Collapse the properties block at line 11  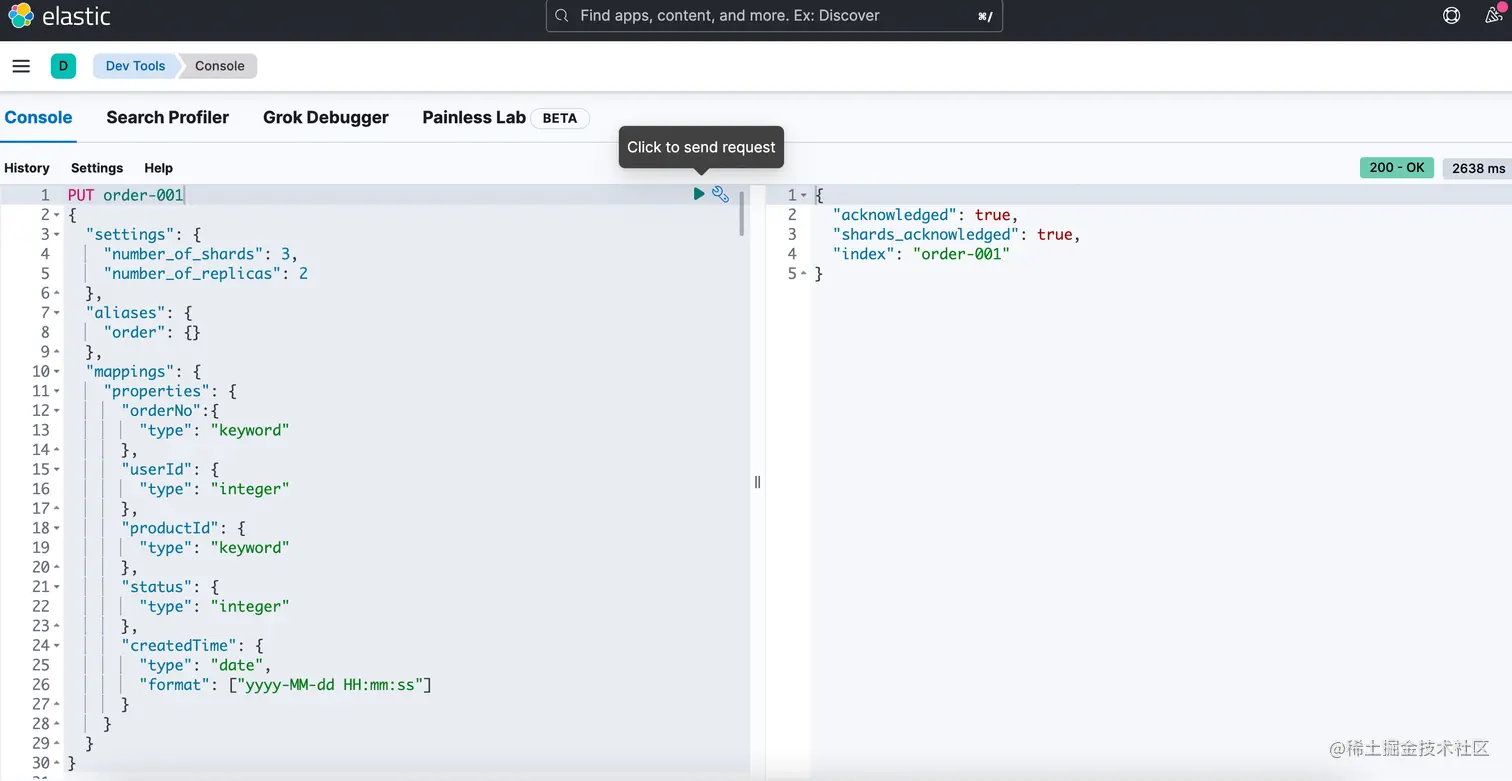click(56, 391)
